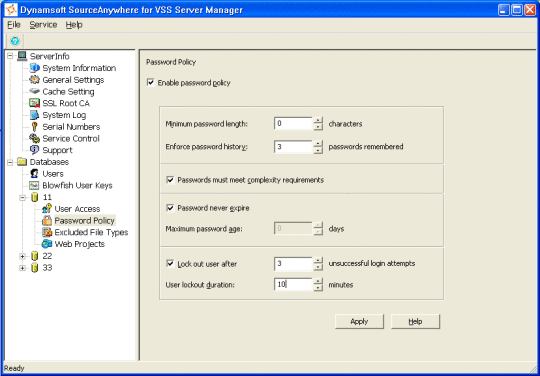Select User Access tree label
The height and width of the screenshot is (376, 540).
77,209
